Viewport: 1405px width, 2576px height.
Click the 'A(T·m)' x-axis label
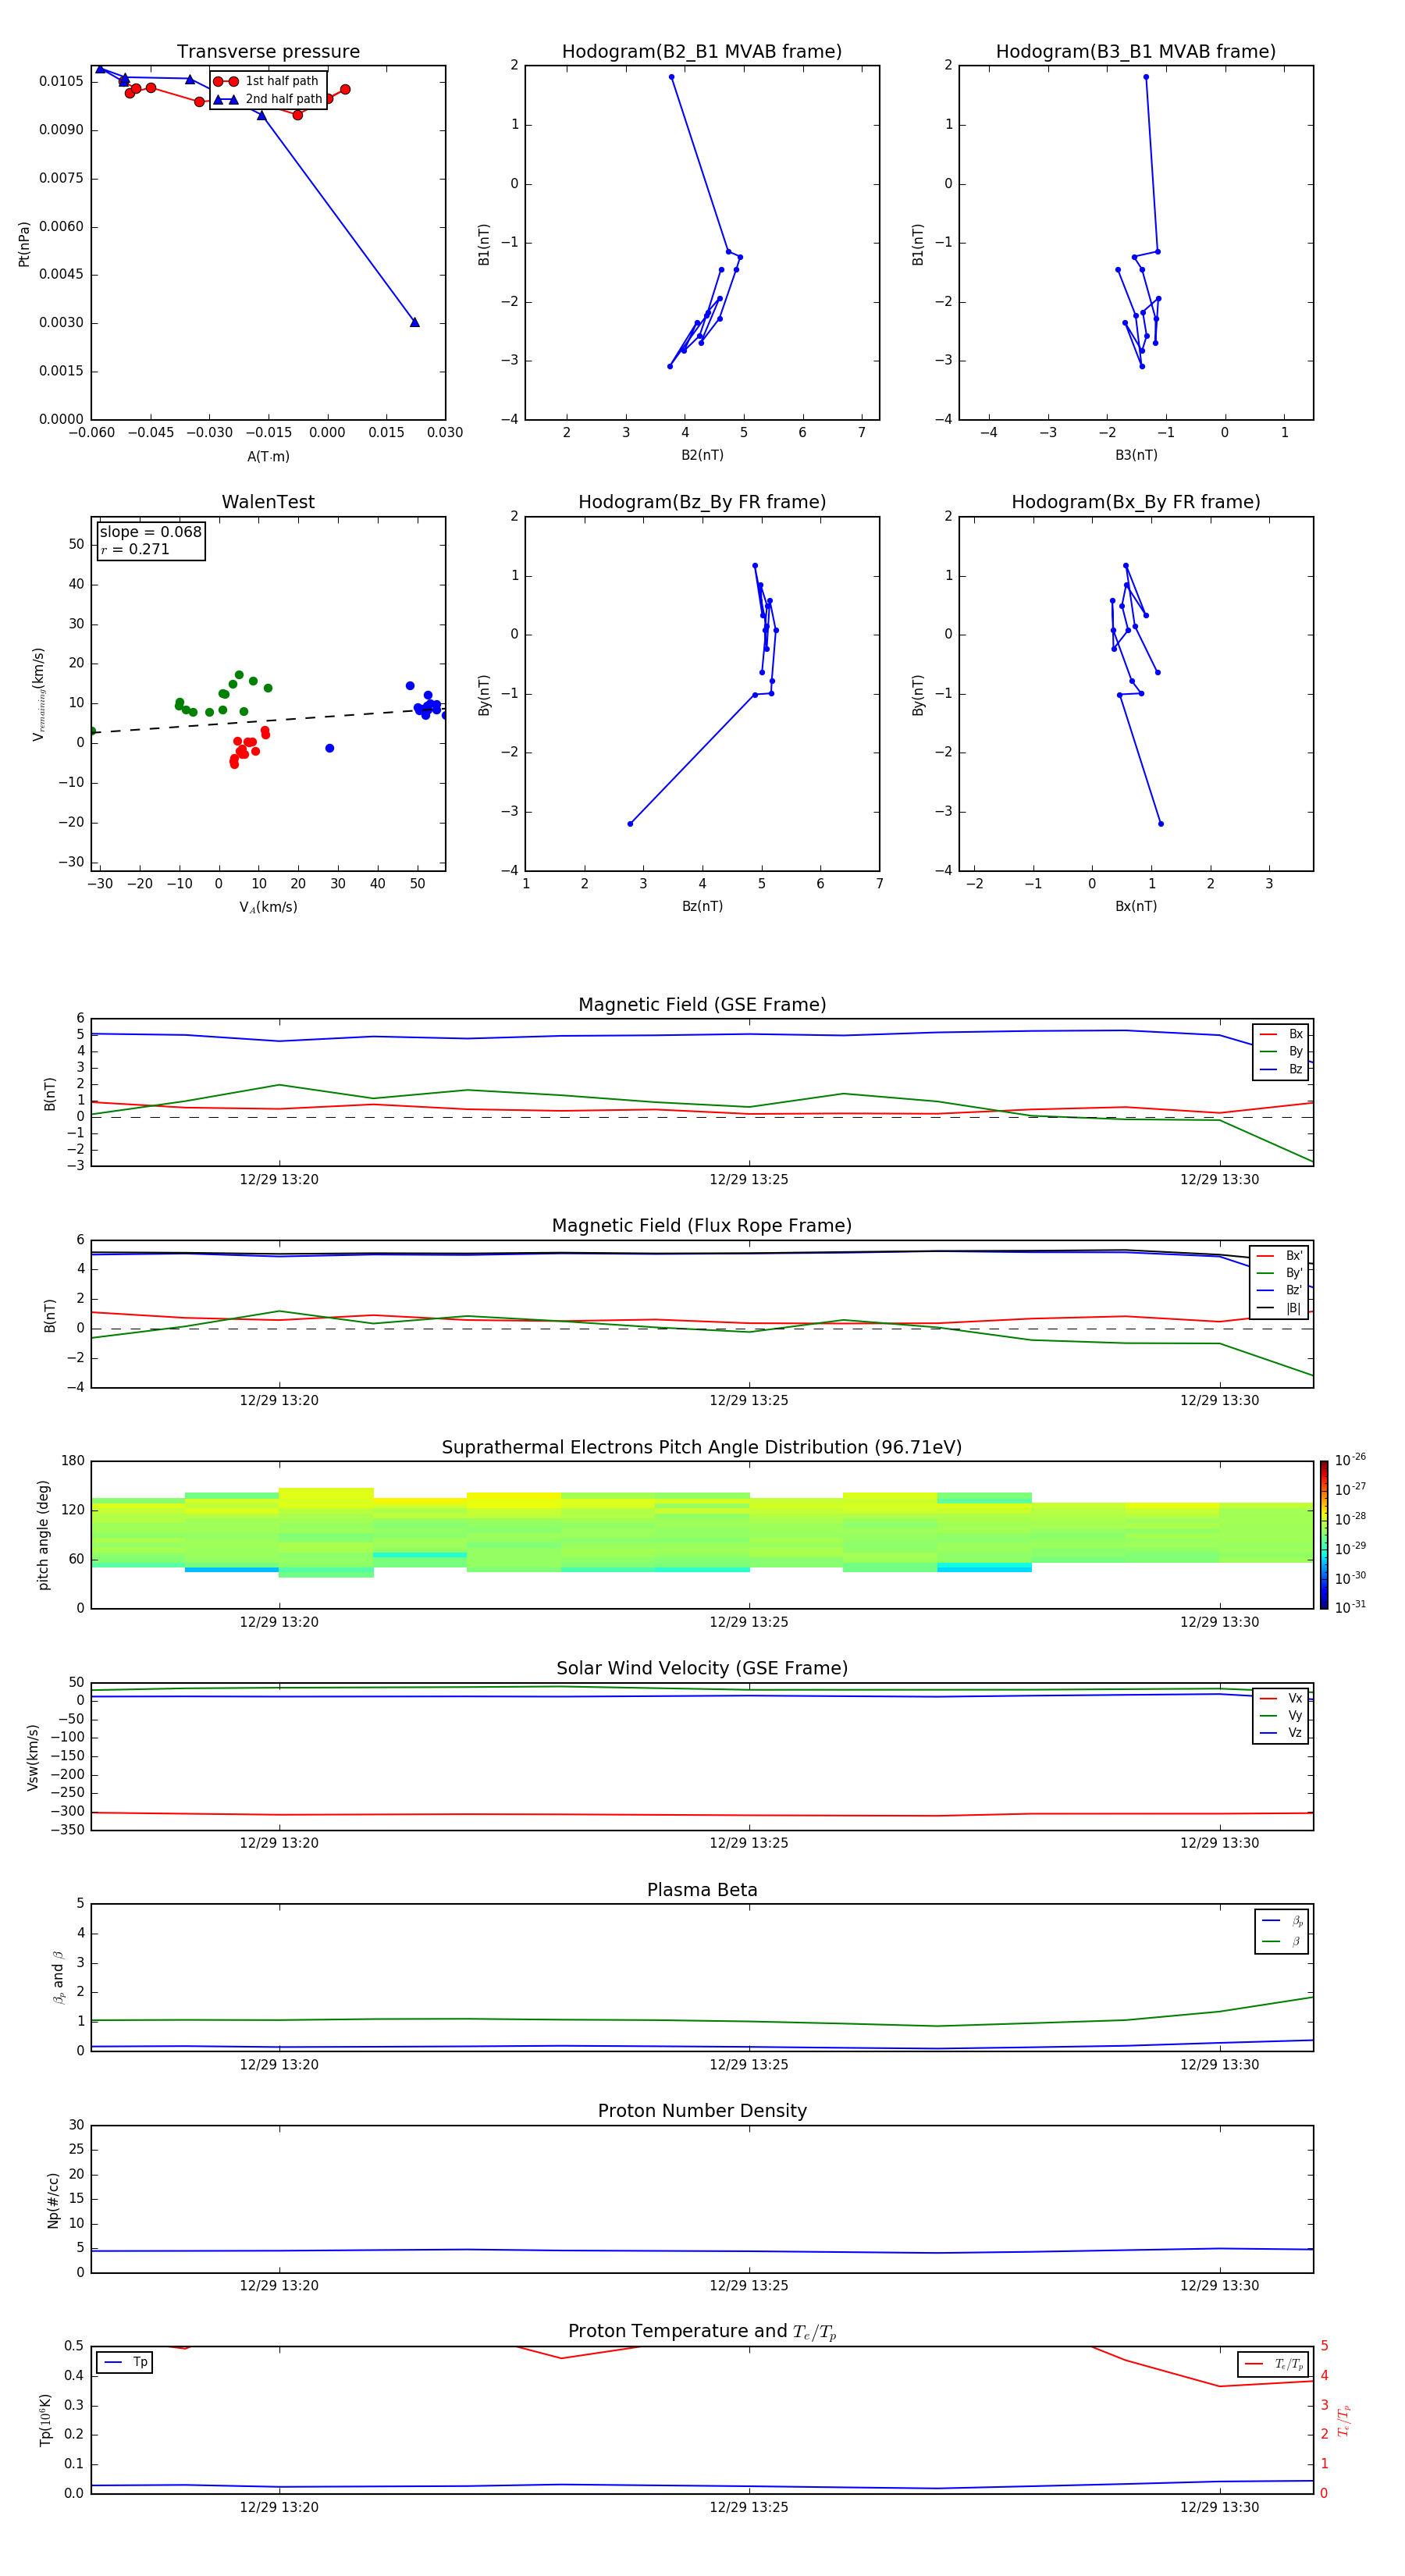[x=268, y=457]
